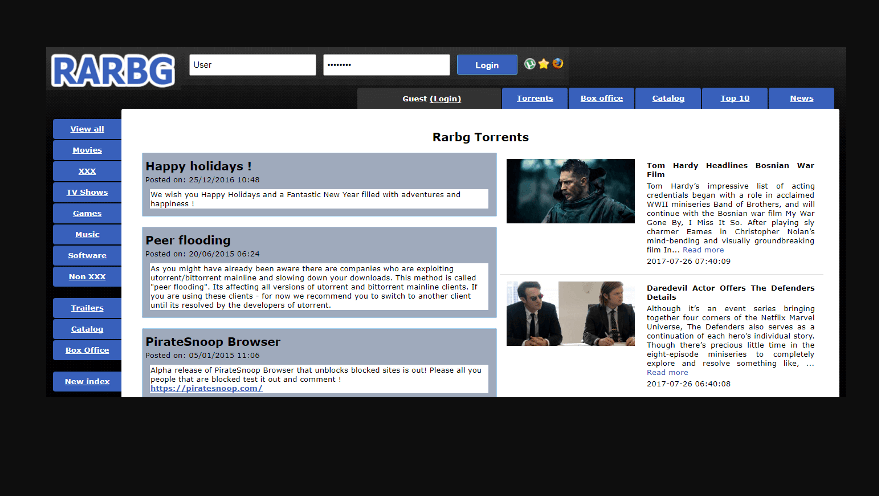Open the Guest (Login) link
Screen dimensions: 879x496
(432, 99)
